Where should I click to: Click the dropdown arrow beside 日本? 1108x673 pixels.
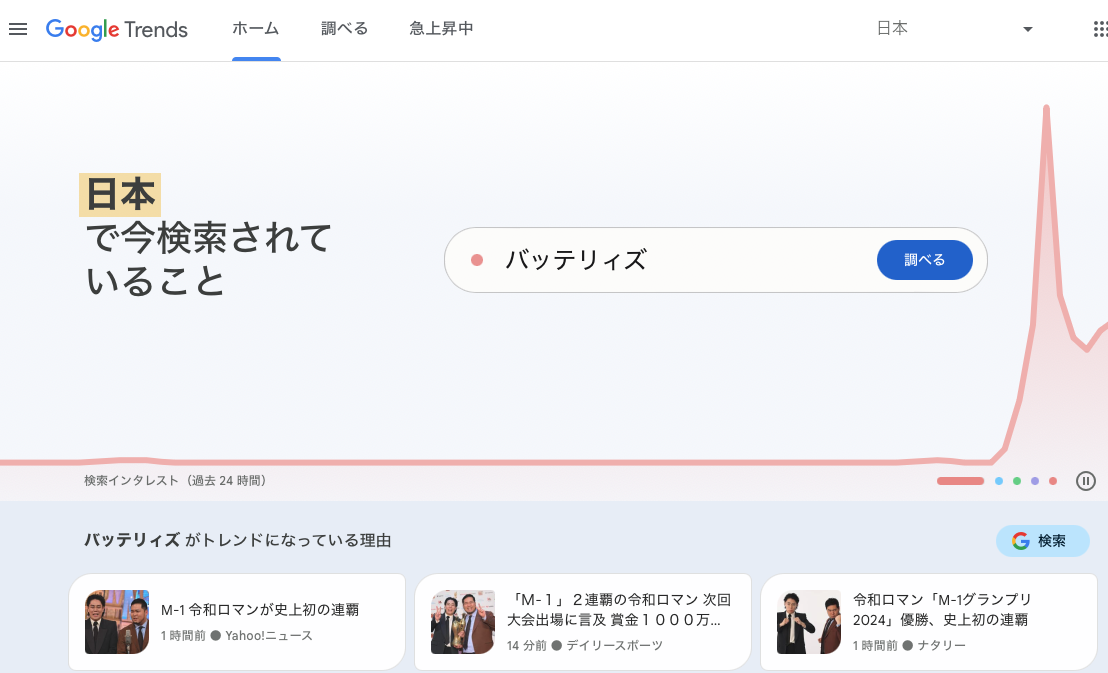(1027, 30)
